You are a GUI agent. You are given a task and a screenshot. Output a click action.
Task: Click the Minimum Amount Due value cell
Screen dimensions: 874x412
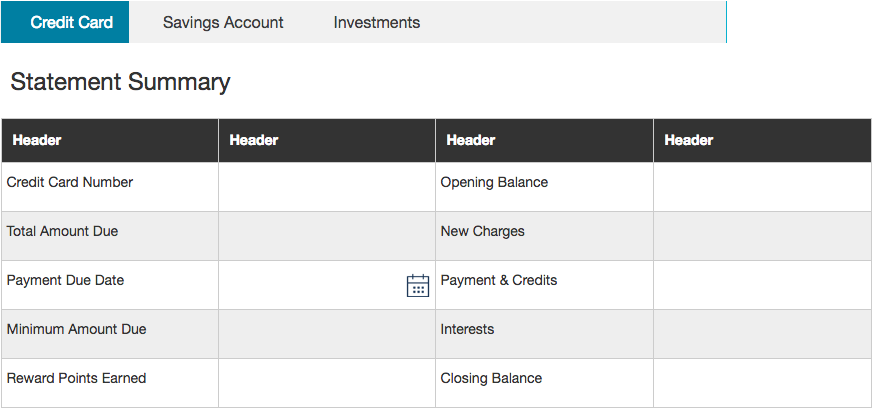[327, 334]
